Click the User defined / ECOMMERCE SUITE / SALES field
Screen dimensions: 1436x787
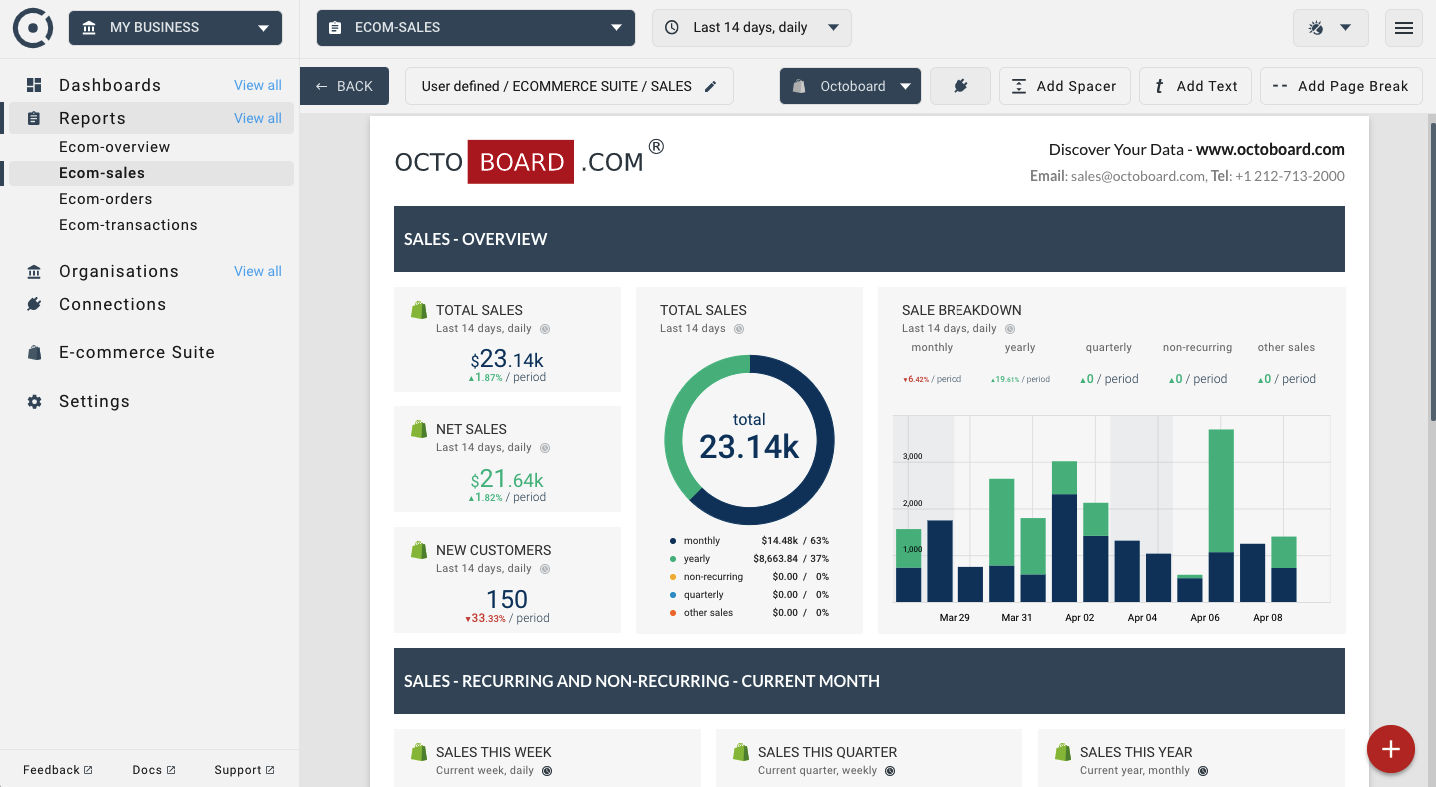569,86
